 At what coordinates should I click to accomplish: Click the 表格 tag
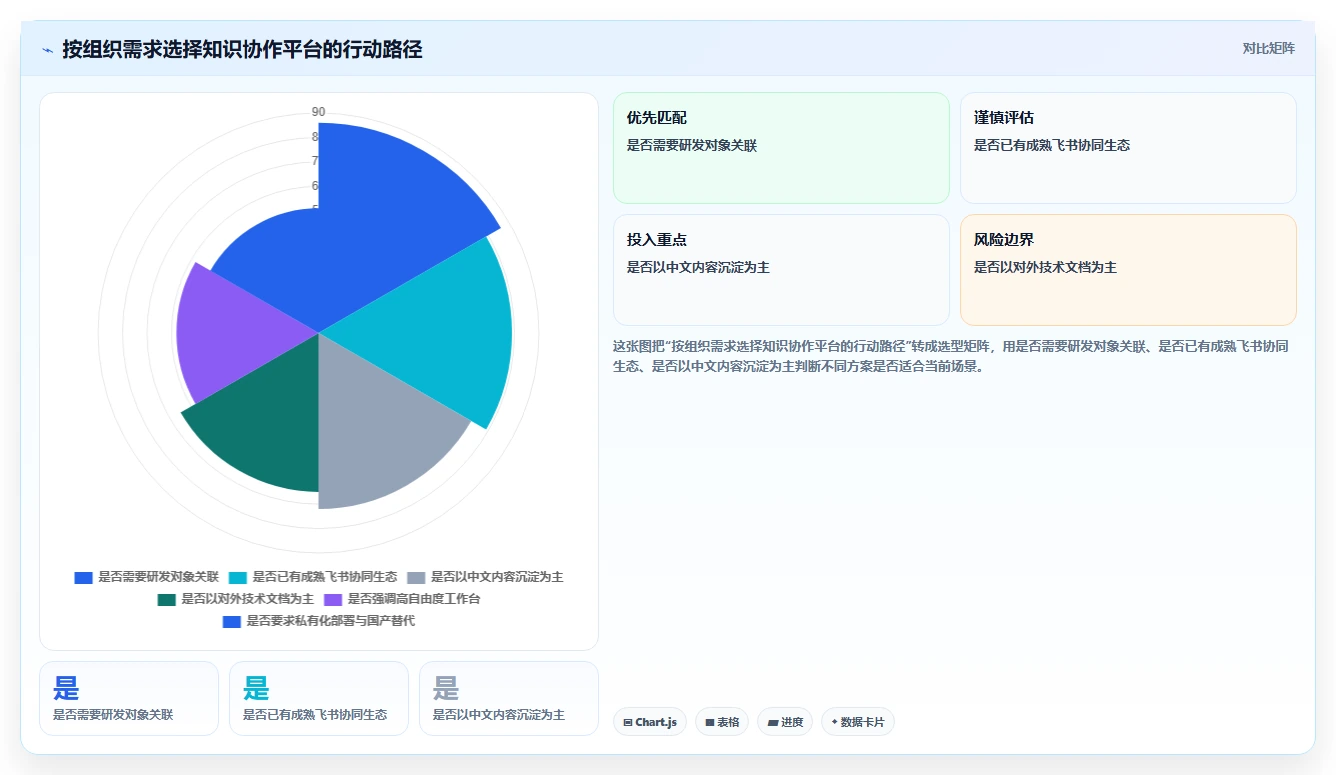(722, 722)
